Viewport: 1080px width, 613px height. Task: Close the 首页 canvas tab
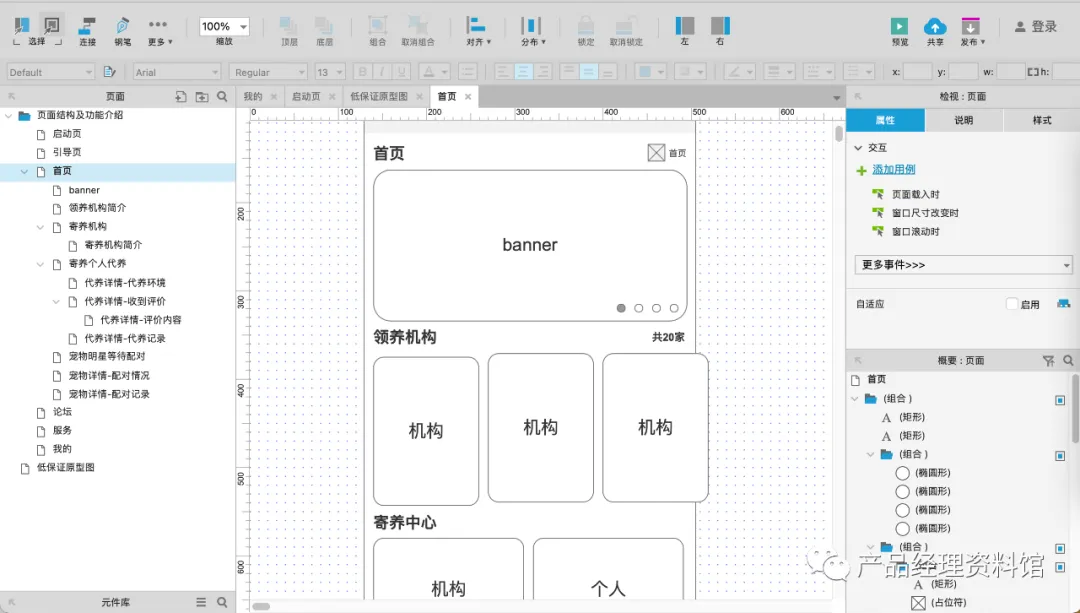click(x=468, y=96)
